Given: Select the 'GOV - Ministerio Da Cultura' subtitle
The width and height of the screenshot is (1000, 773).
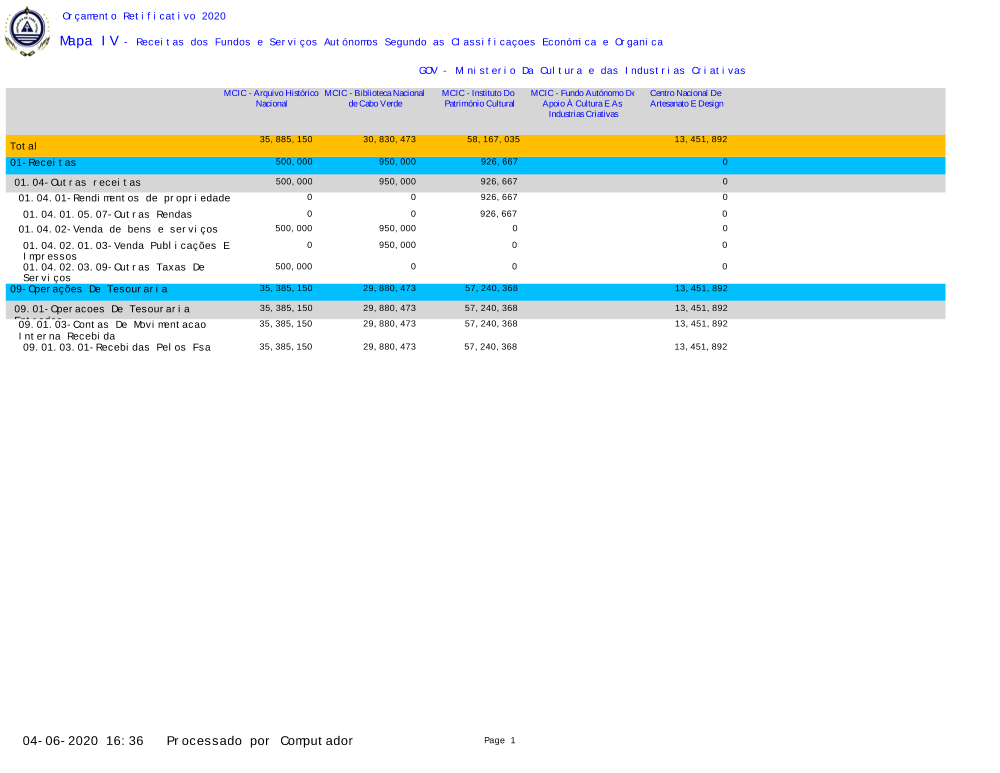Looking at the screenshot, I should [582, 70].
